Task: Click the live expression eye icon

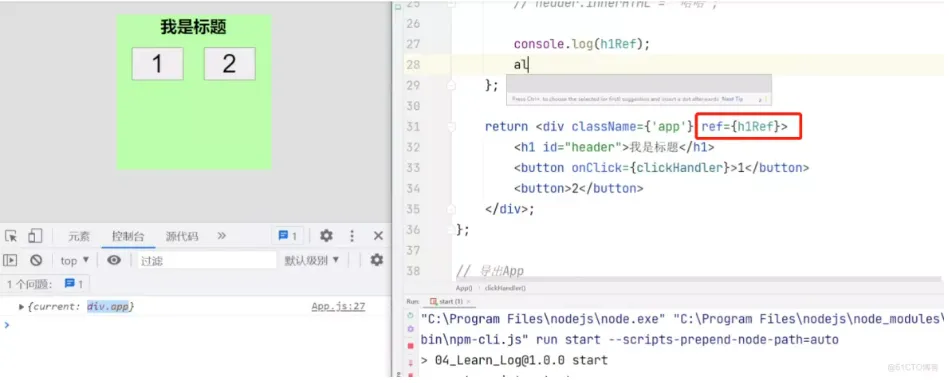Action: click(x=114, y=260)
